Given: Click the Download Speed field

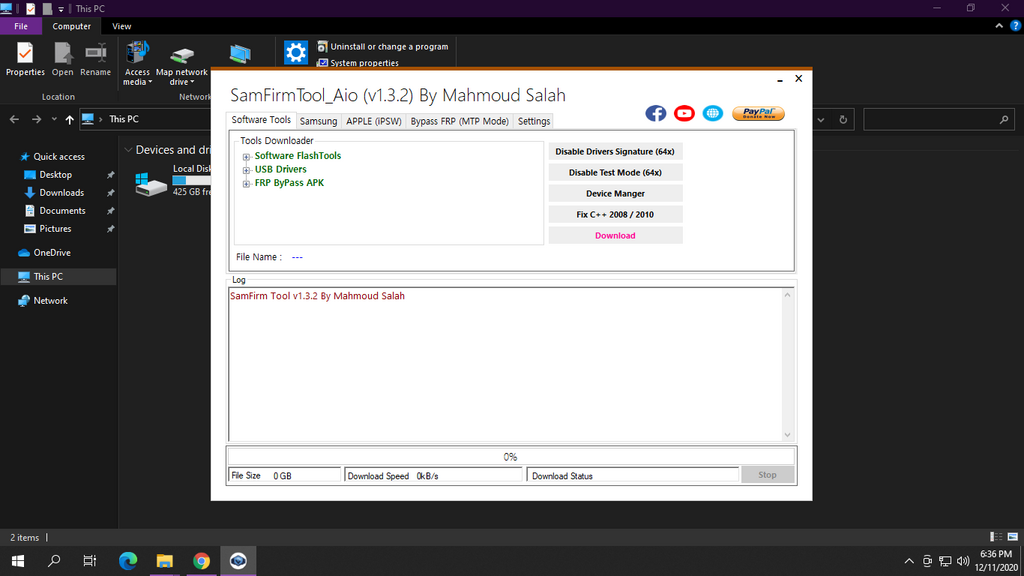Looking at the screenshot, I should coord(433,475).
